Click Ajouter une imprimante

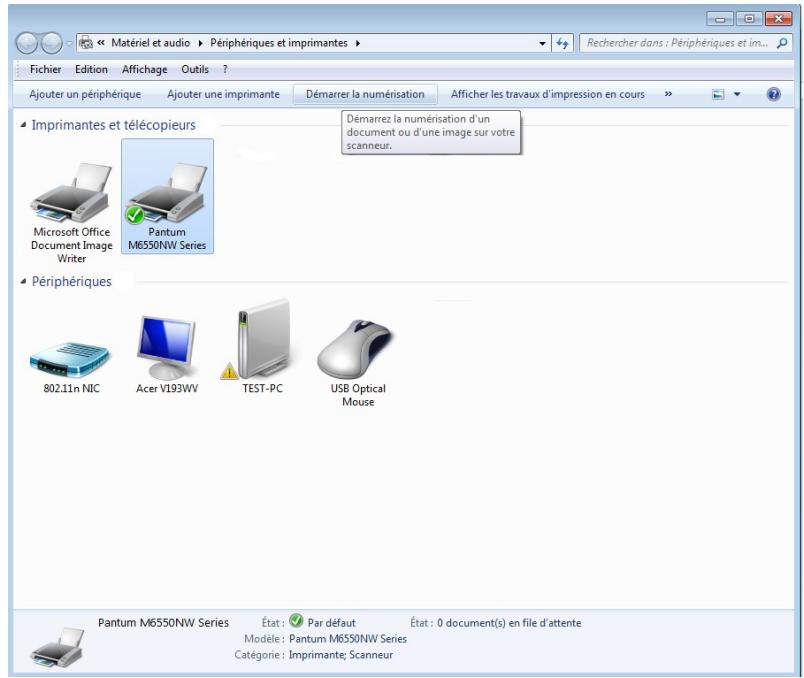pos(223,94)
